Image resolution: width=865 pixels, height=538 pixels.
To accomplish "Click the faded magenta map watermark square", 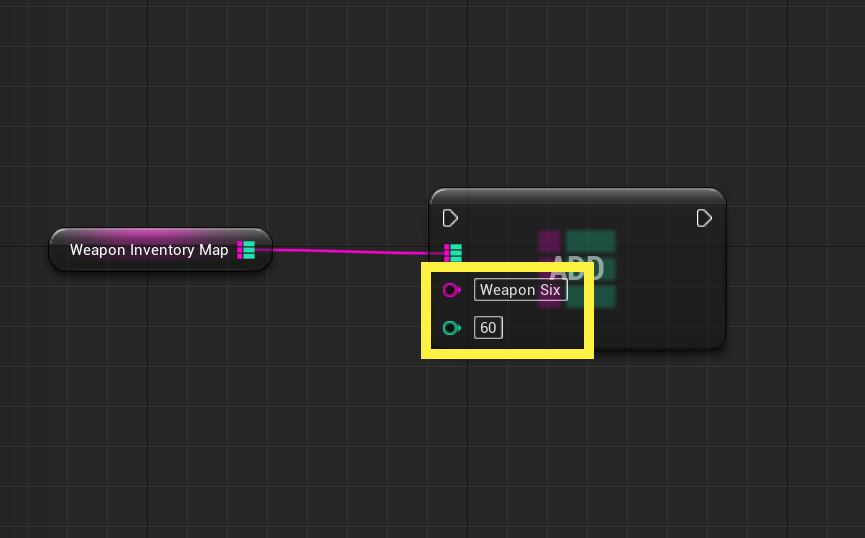I will tap(549, 241).
